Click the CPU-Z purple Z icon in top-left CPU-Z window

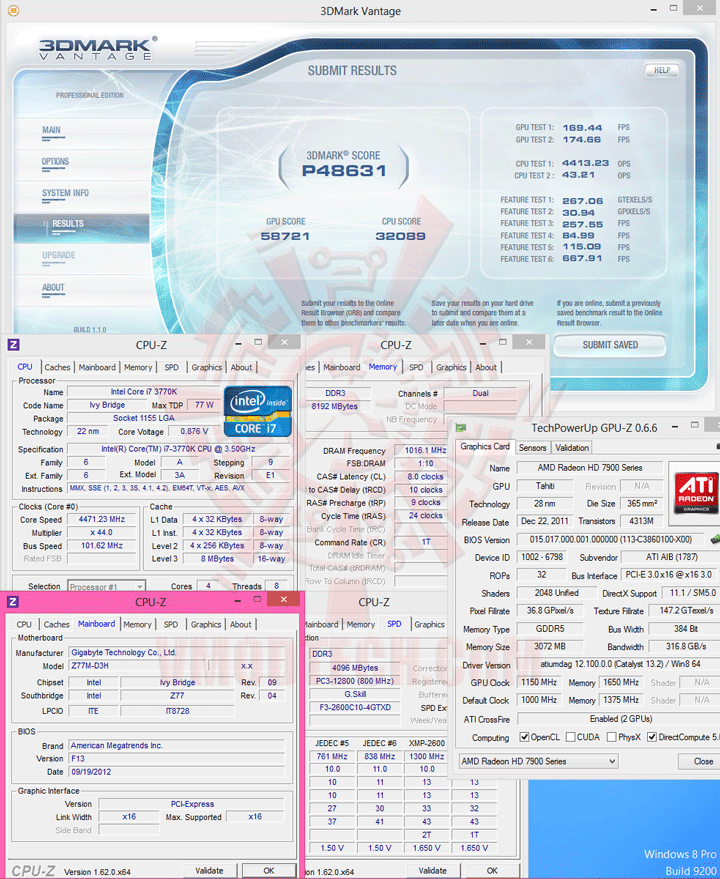[13, 345]
